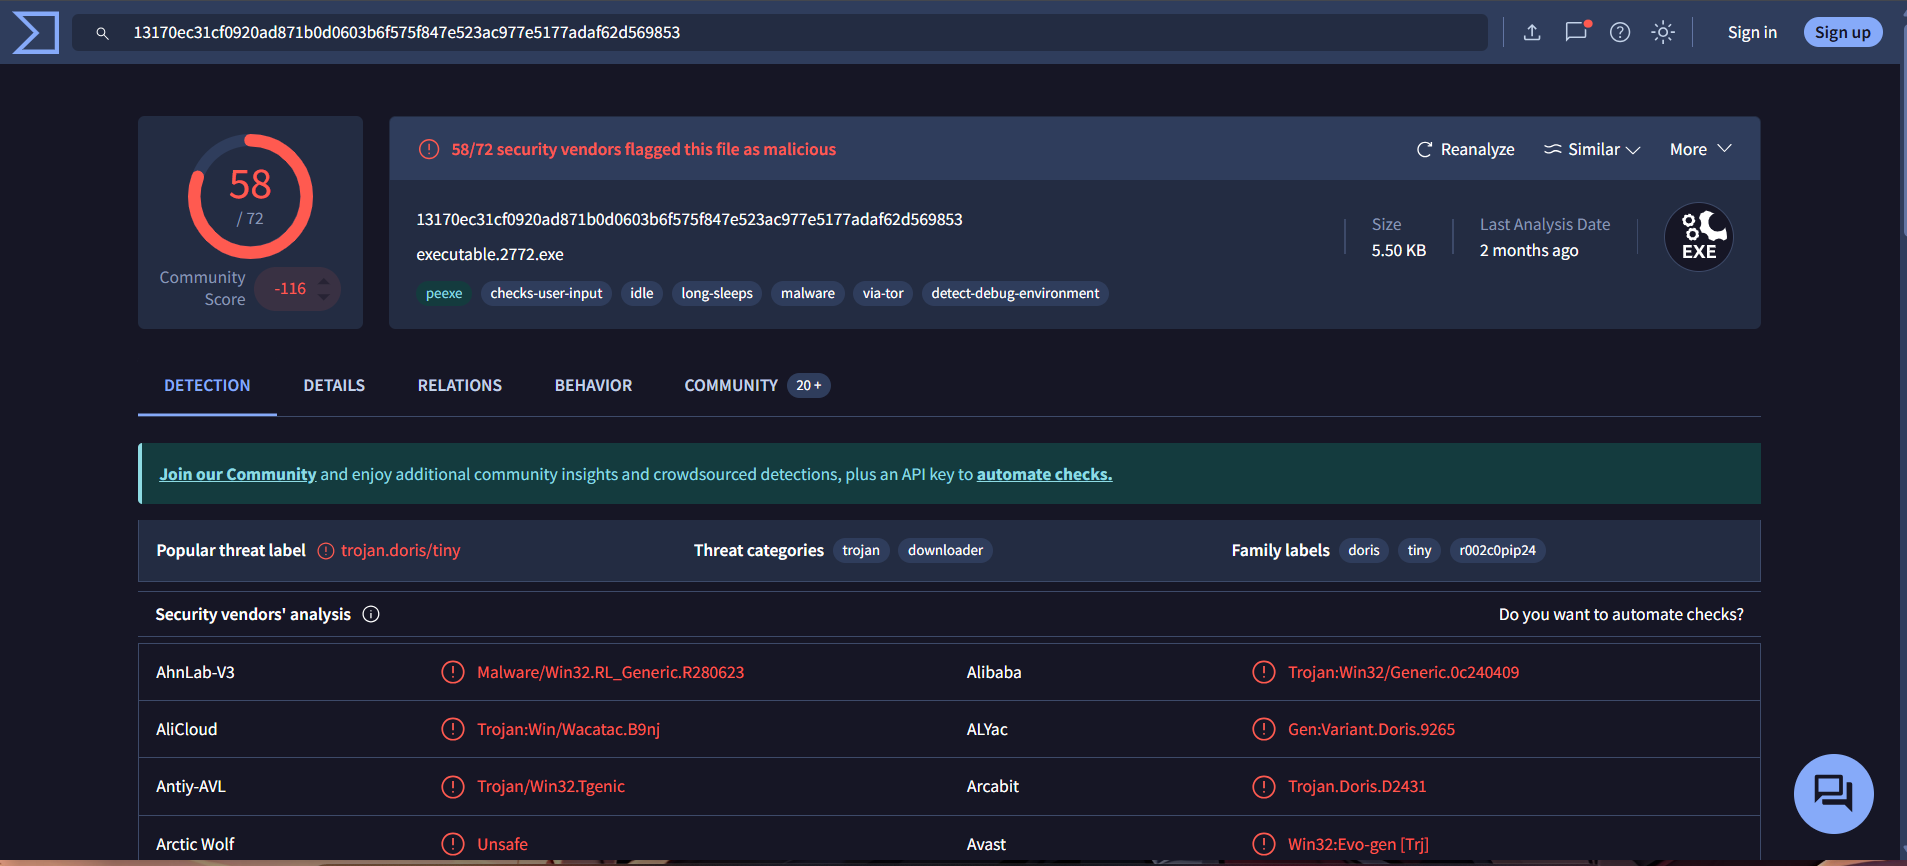Click the alert icon in AliCloud row
The image size is (1907, 866).
[453, 729]
